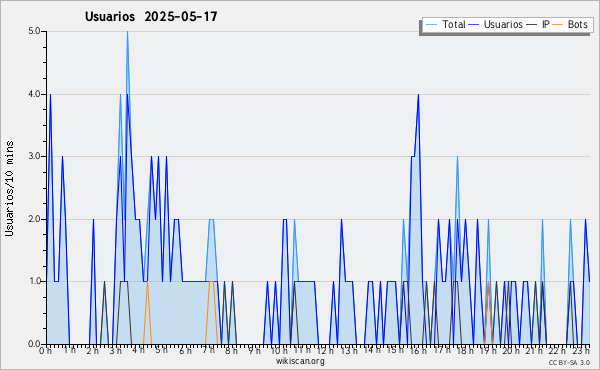Click the 1.0 y-axis value
The width and height of the screenshot is (600, 370).
tap(34, 282)
